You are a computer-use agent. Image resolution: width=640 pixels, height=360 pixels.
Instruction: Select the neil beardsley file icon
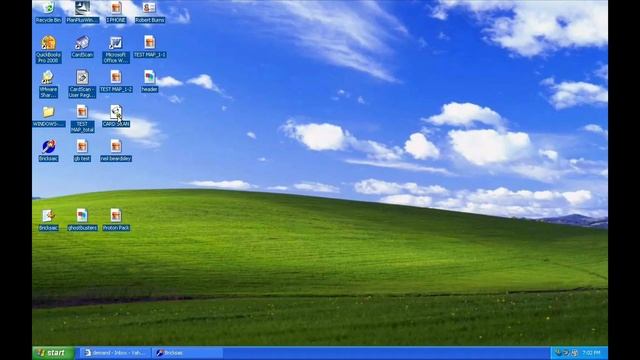click(116, 151)
